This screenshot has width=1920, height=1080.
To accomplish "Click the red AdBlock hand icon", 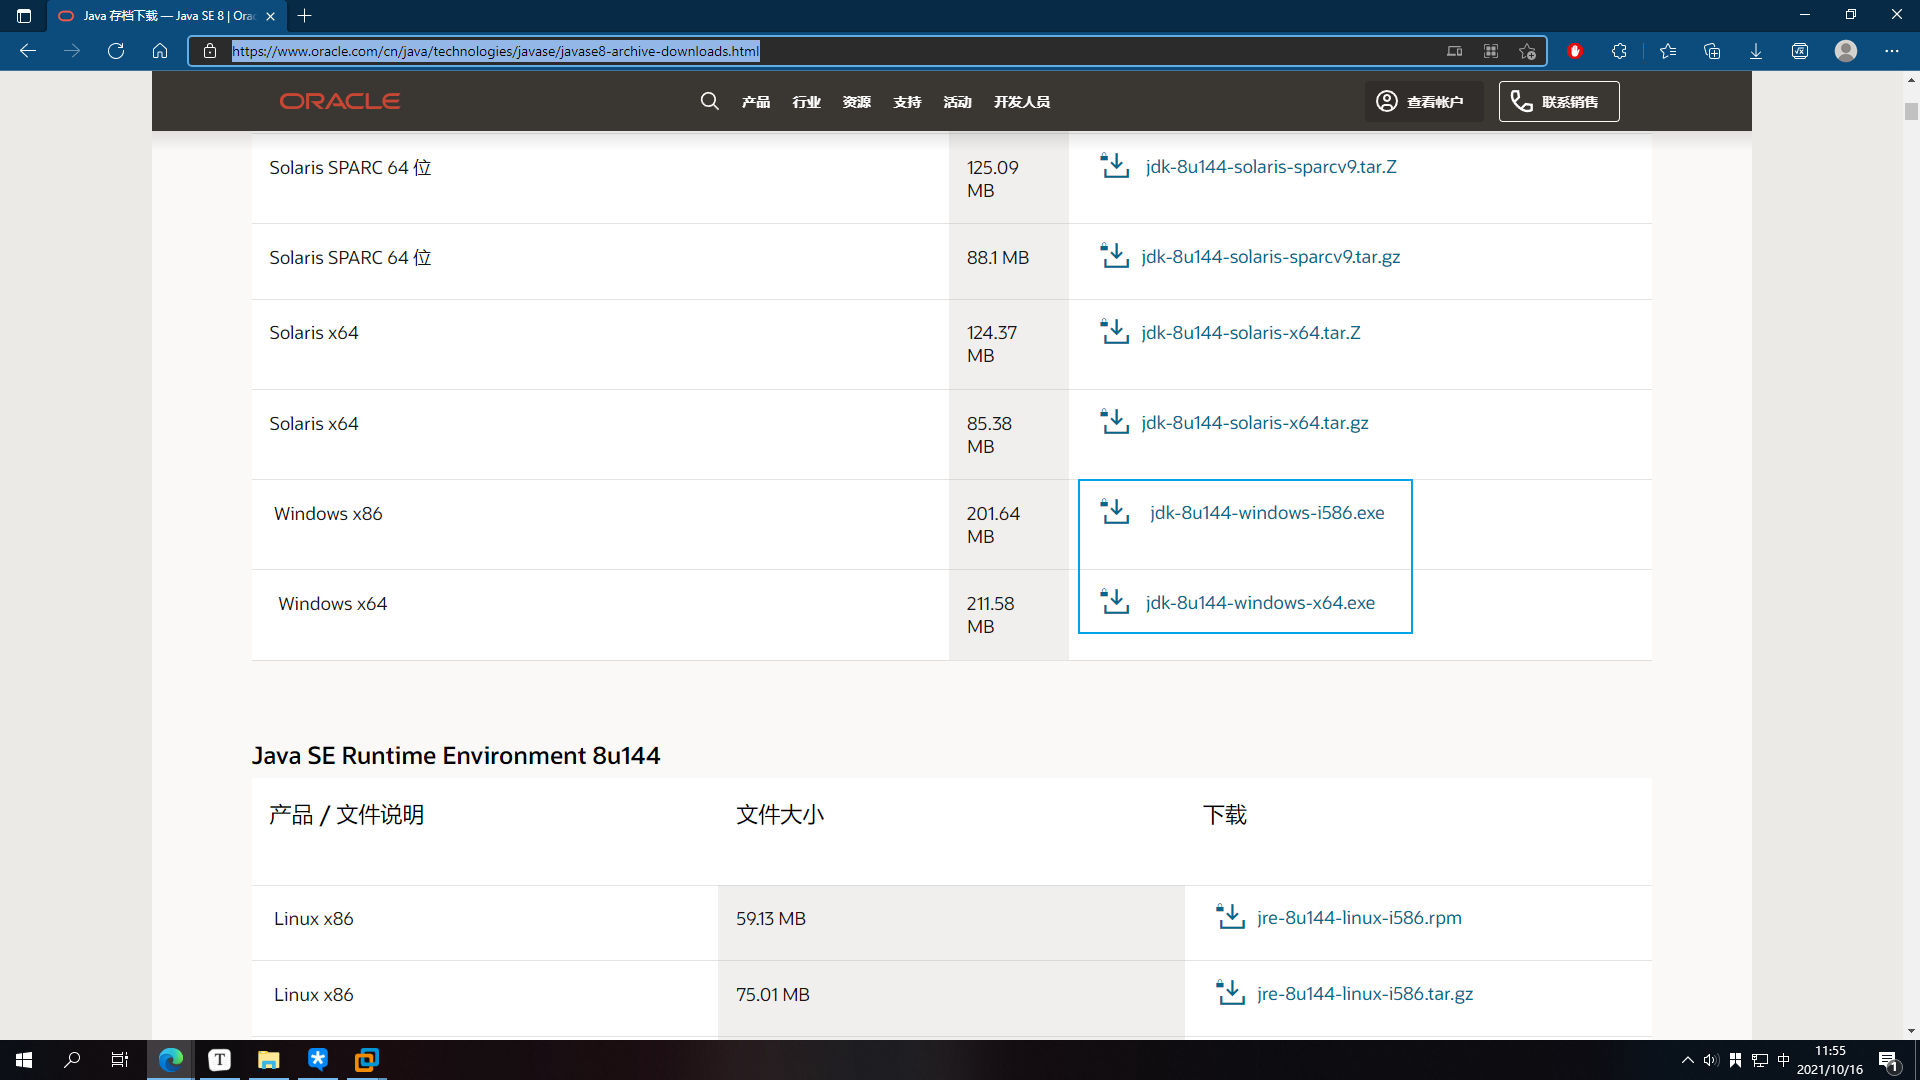I will coord(1575,51).
